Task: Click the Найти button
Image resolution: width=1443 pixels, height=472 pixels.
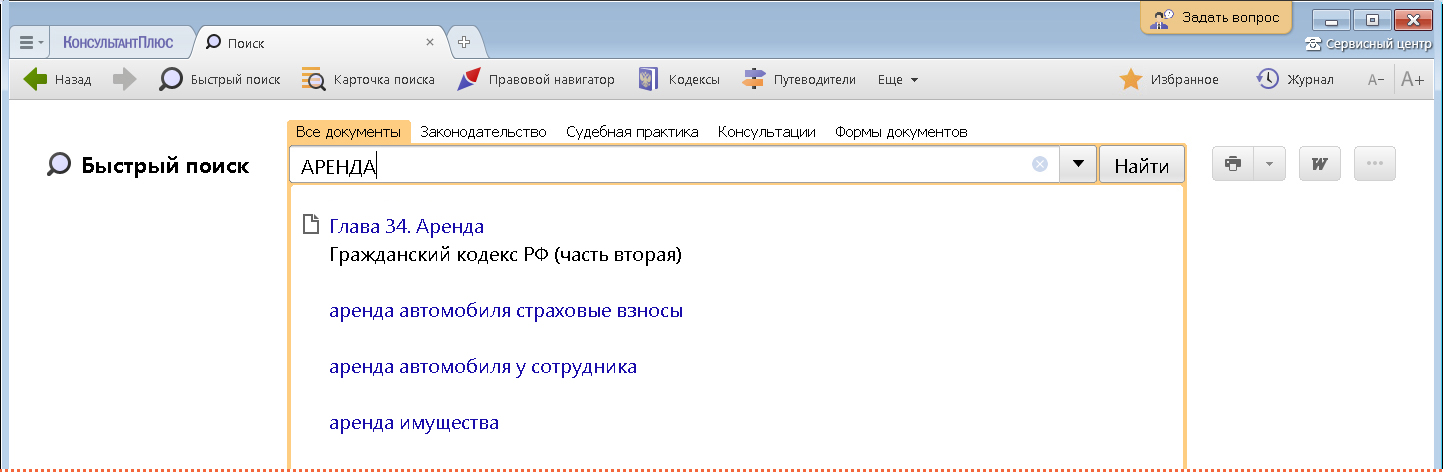Action: click(1142, 165)
